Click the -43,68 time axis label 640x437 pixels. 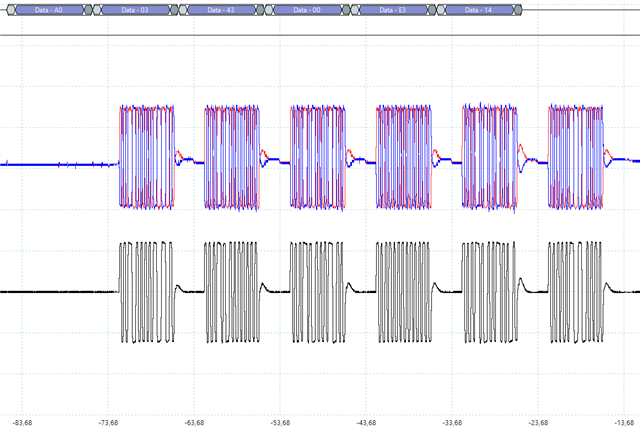click(x=366, y=423)
